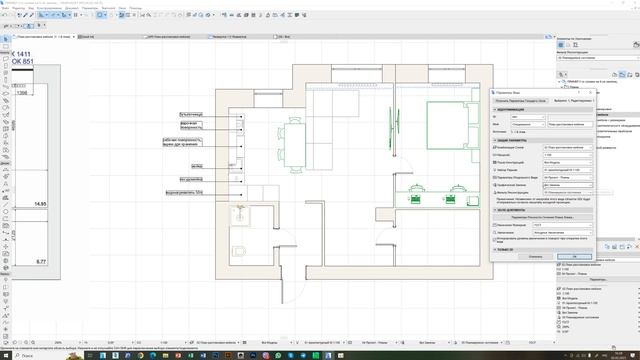Click the Windows Start button
The image size is (640, 360).
(6, 356)
